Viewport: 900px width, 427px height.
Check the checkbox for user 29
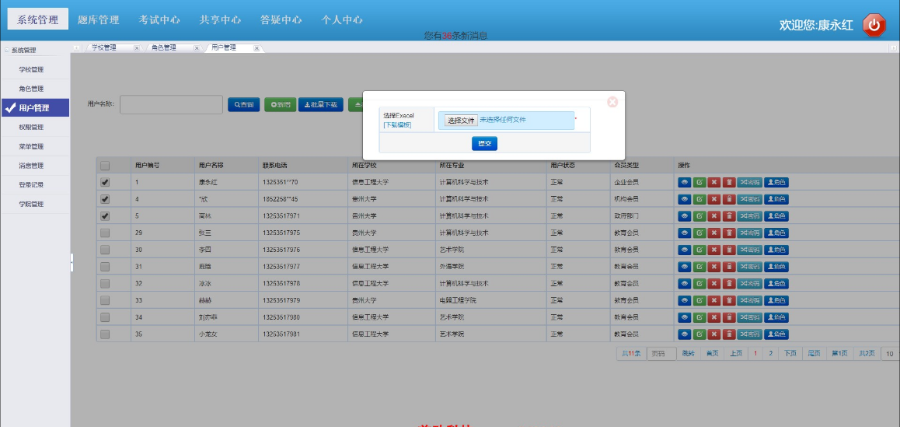(105, 233)
